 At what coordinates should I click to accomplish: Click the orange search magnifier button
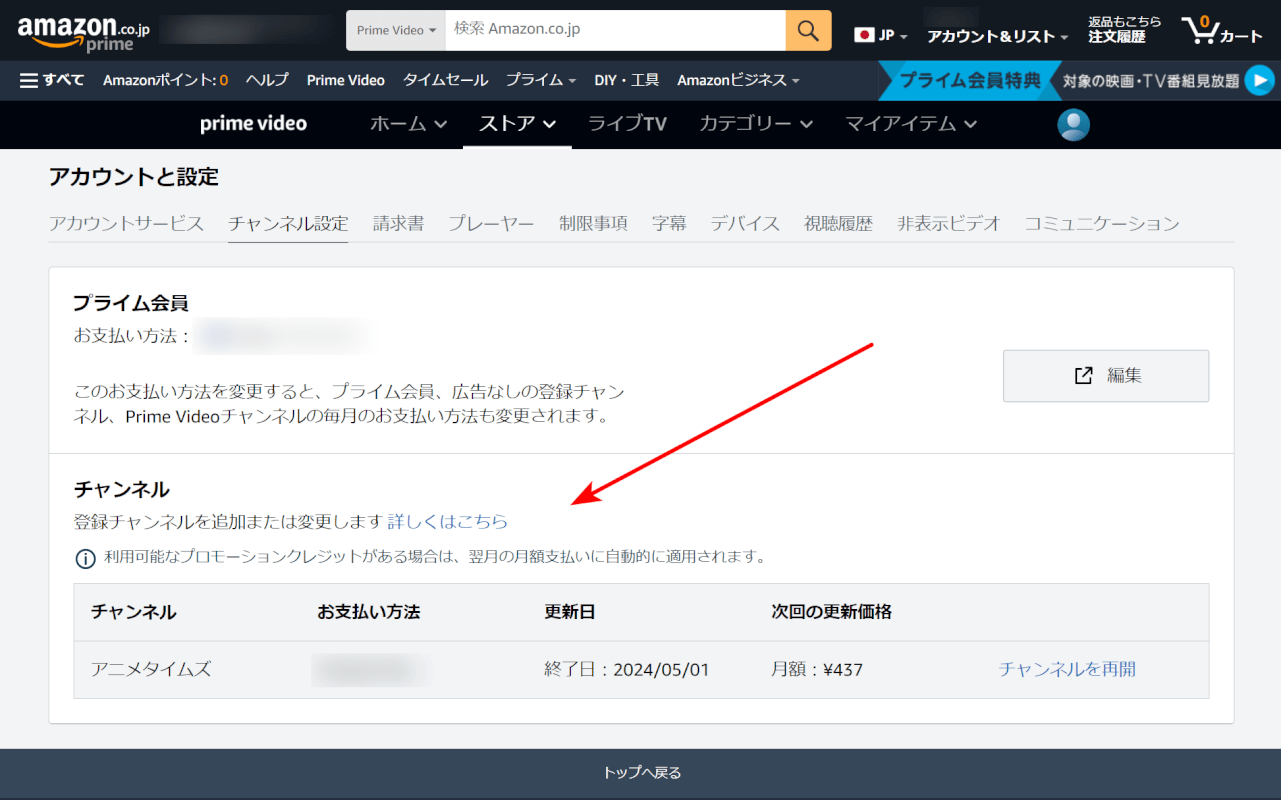tap(808, 30)
